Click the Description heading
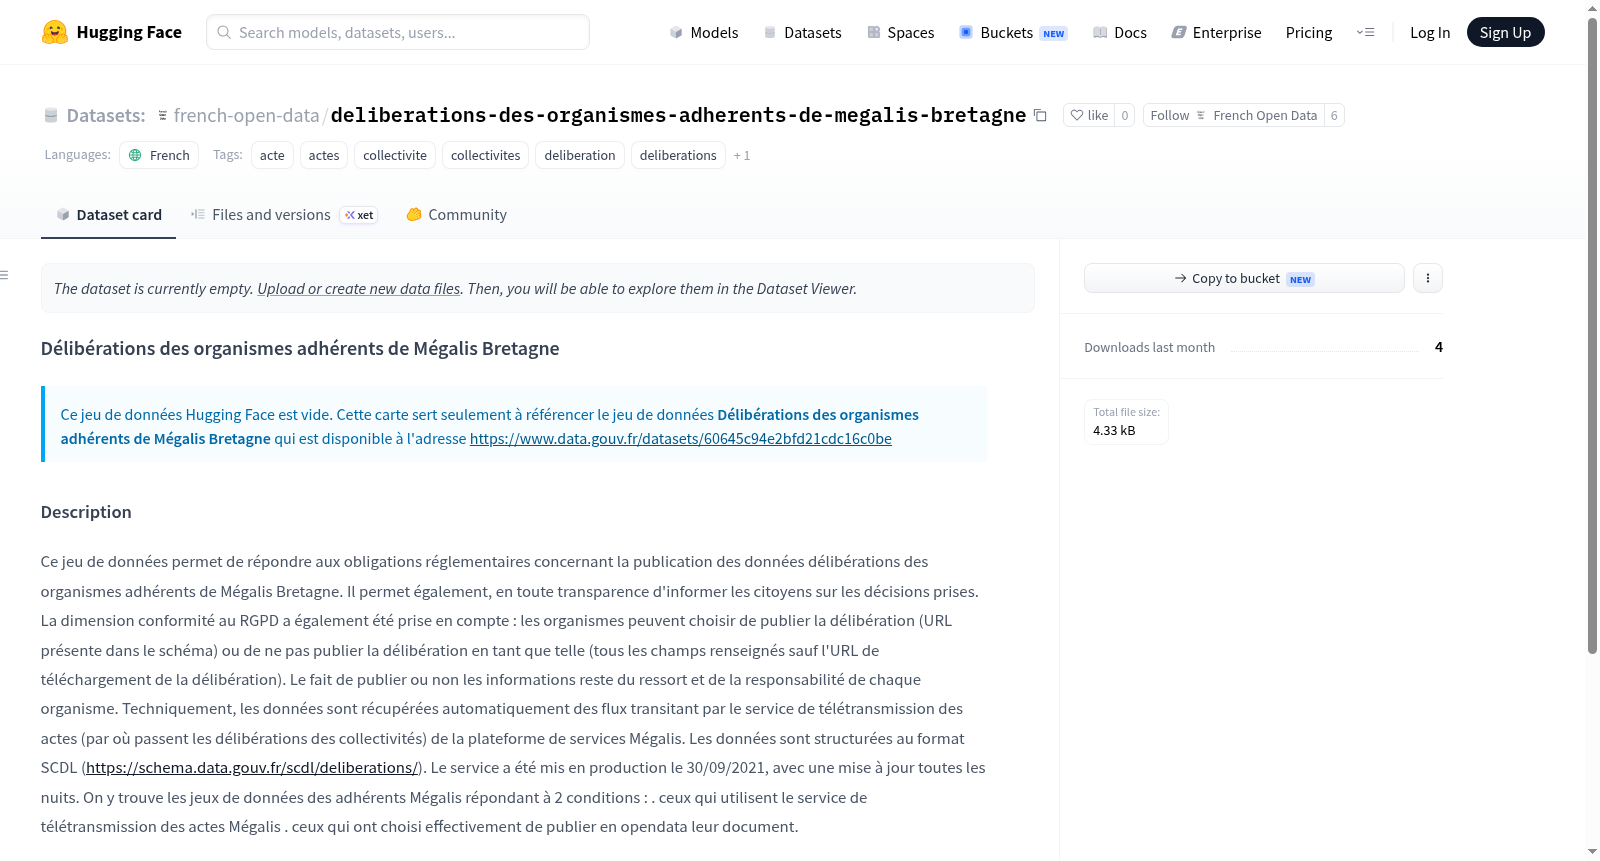This screenshot has width=1600, height=861. [x=86, y=512]
